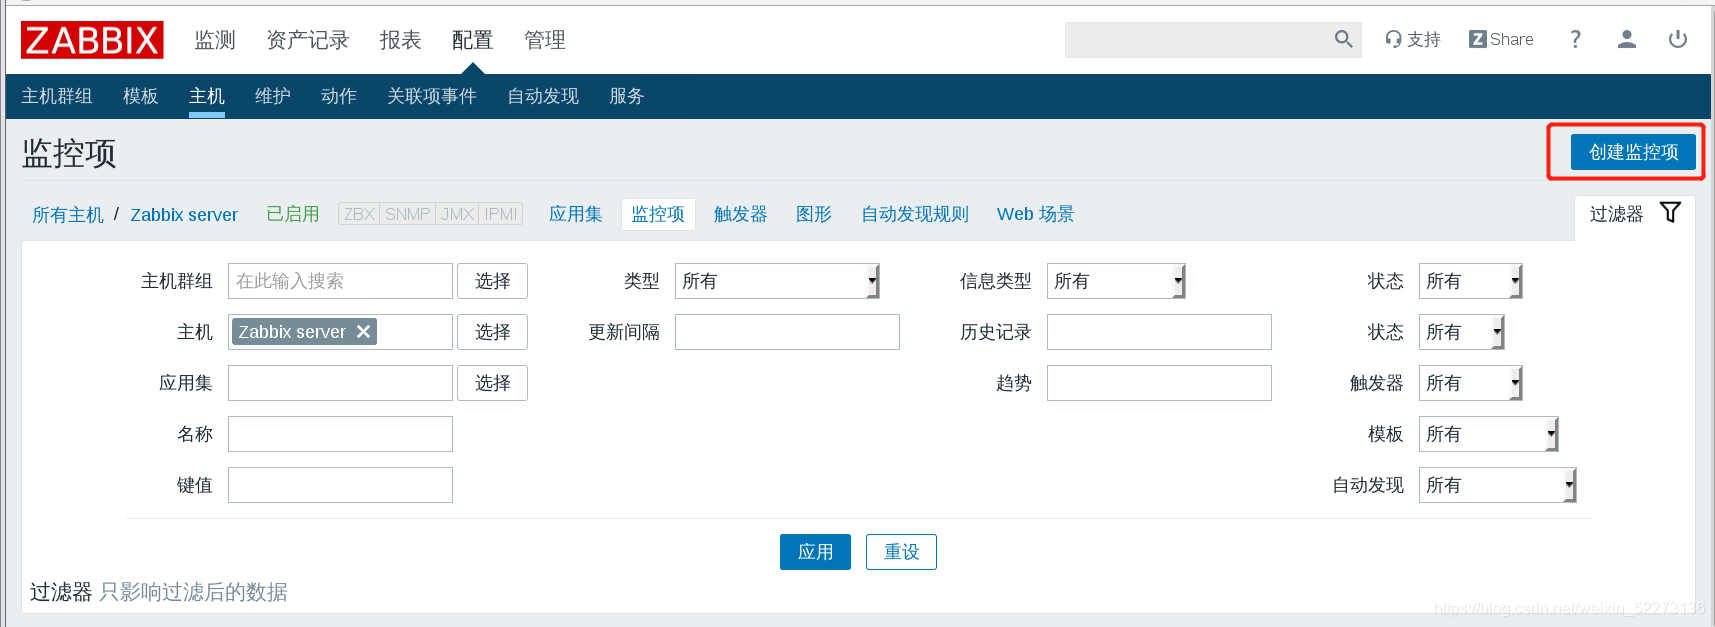
Task: Click the search magnifier icon
Action: click(1343, 39)
